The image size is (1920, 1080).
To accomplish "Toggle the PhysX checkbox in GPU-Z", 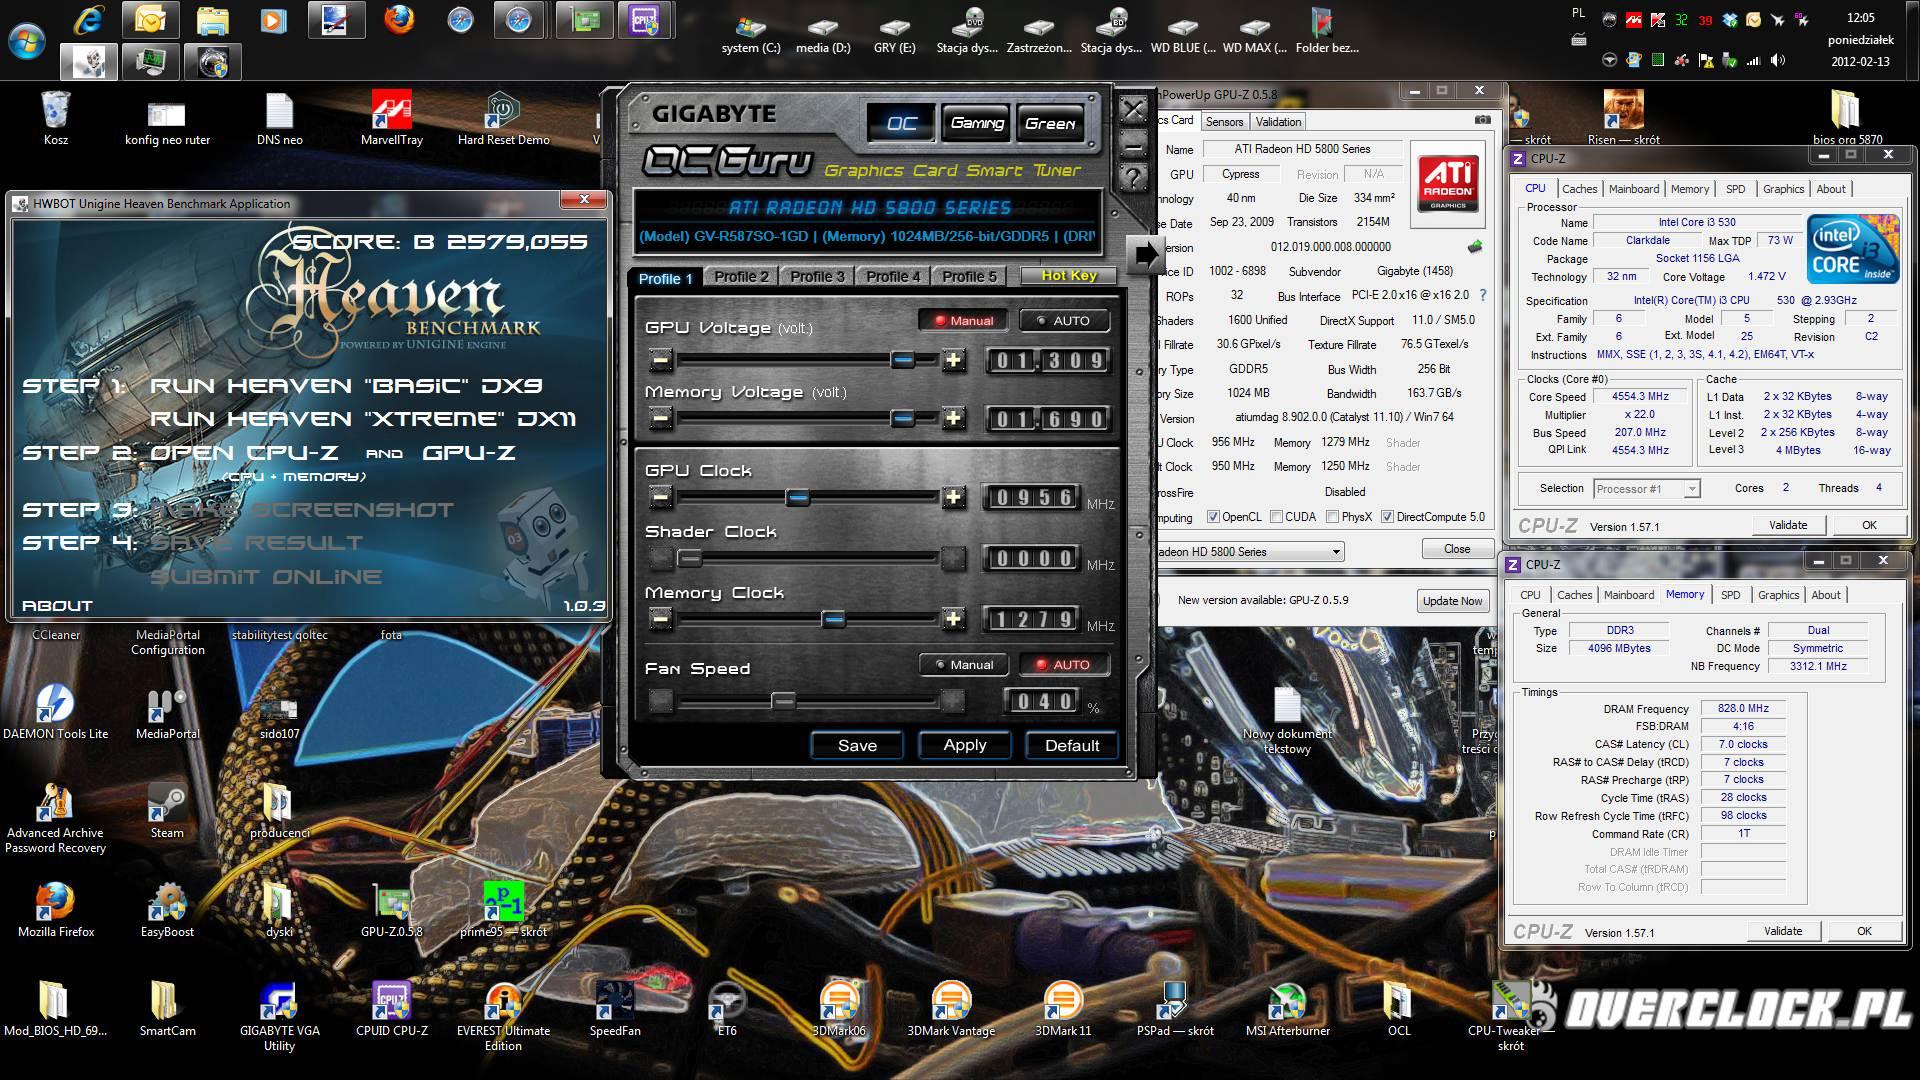I will point(1332,517).
